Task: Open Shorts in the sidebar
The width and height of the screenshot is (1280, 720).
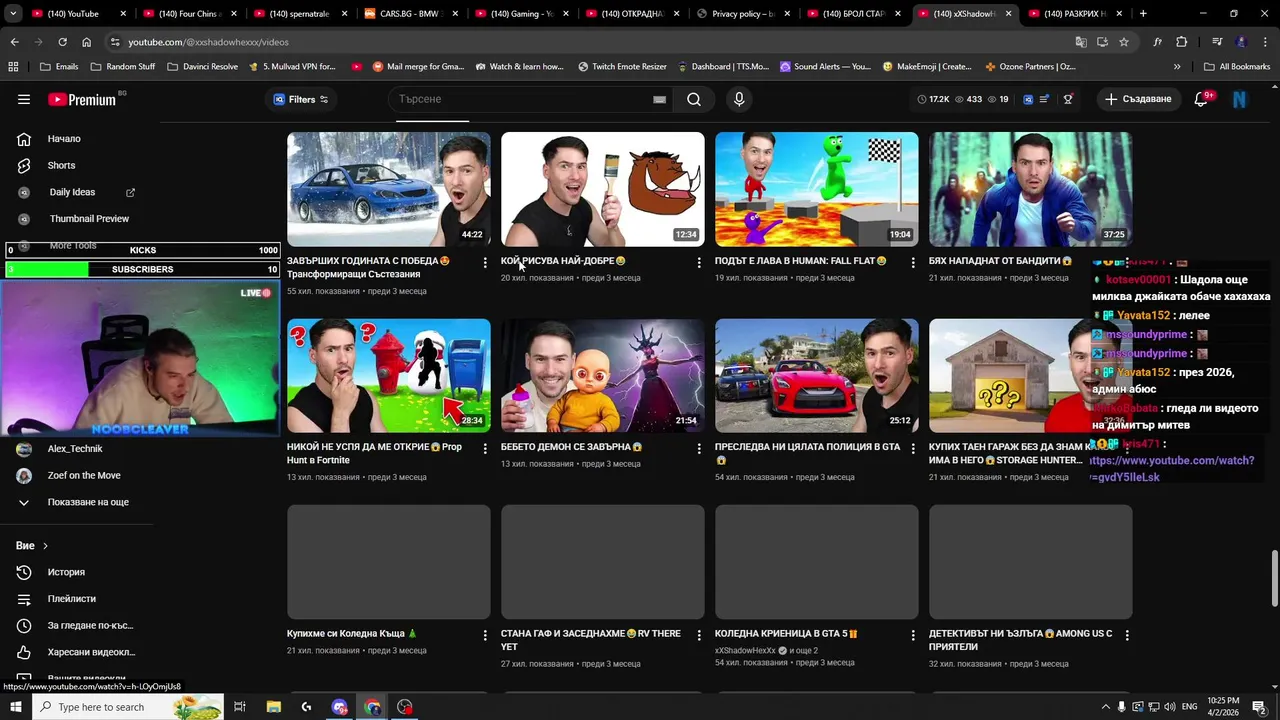Action: point(61,165)
